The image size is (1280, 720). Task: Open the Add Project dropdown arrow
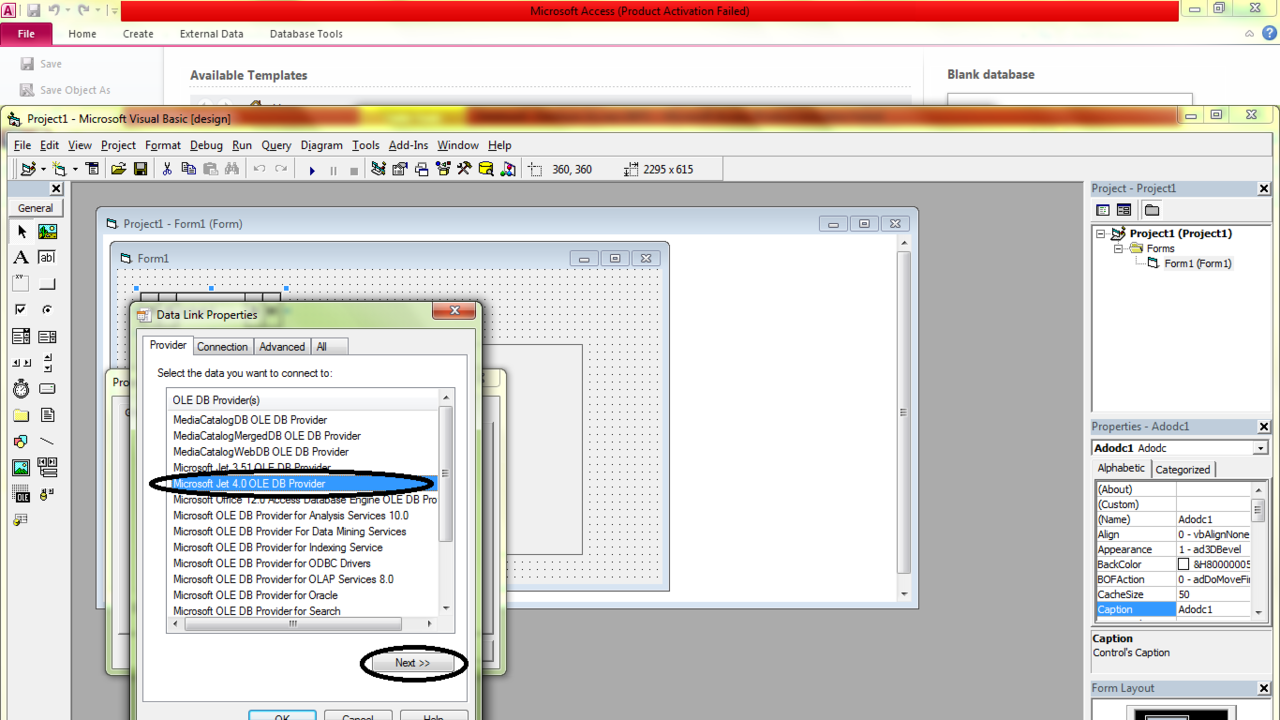[43, 170]
